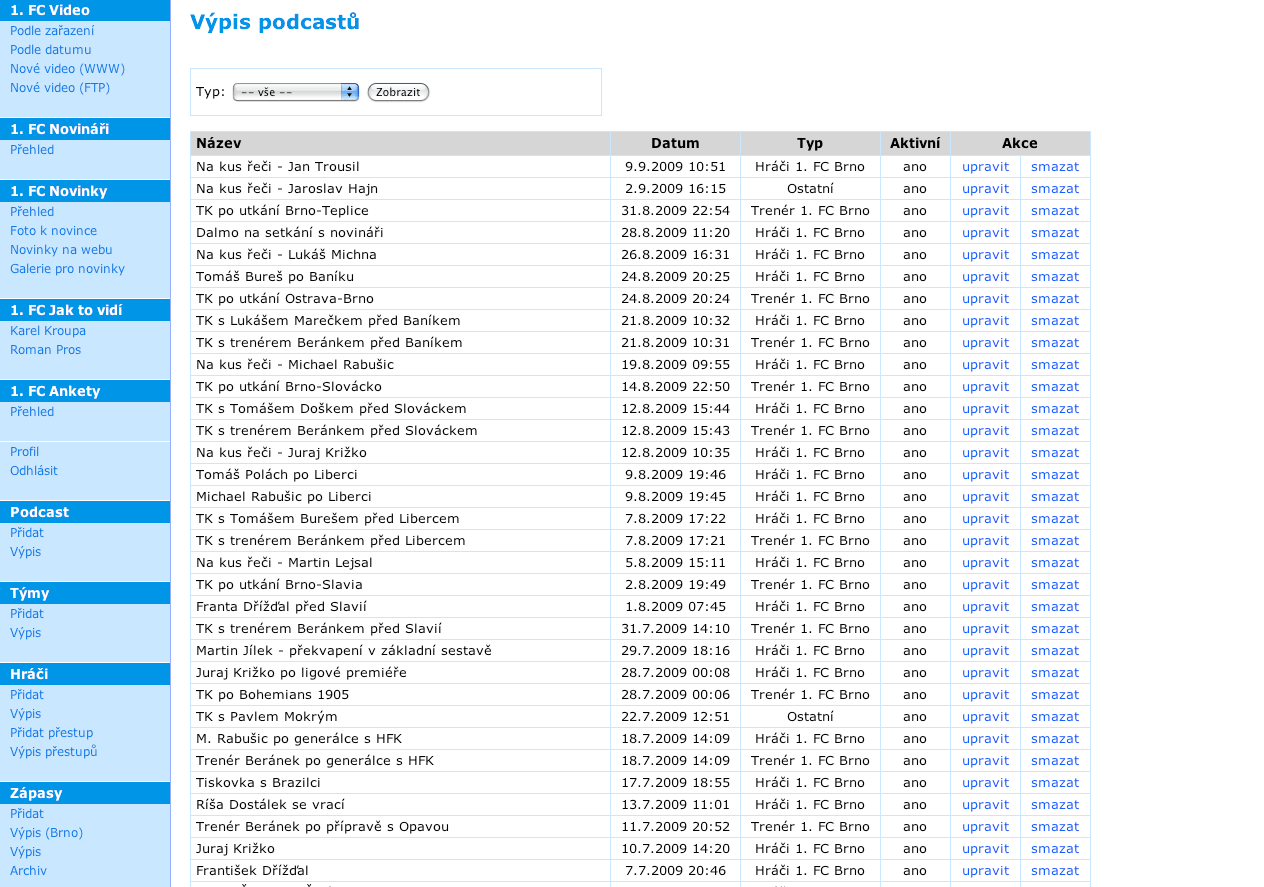Open Výpis přestupů
The image size is (1264, 887).
pos(53,752)
